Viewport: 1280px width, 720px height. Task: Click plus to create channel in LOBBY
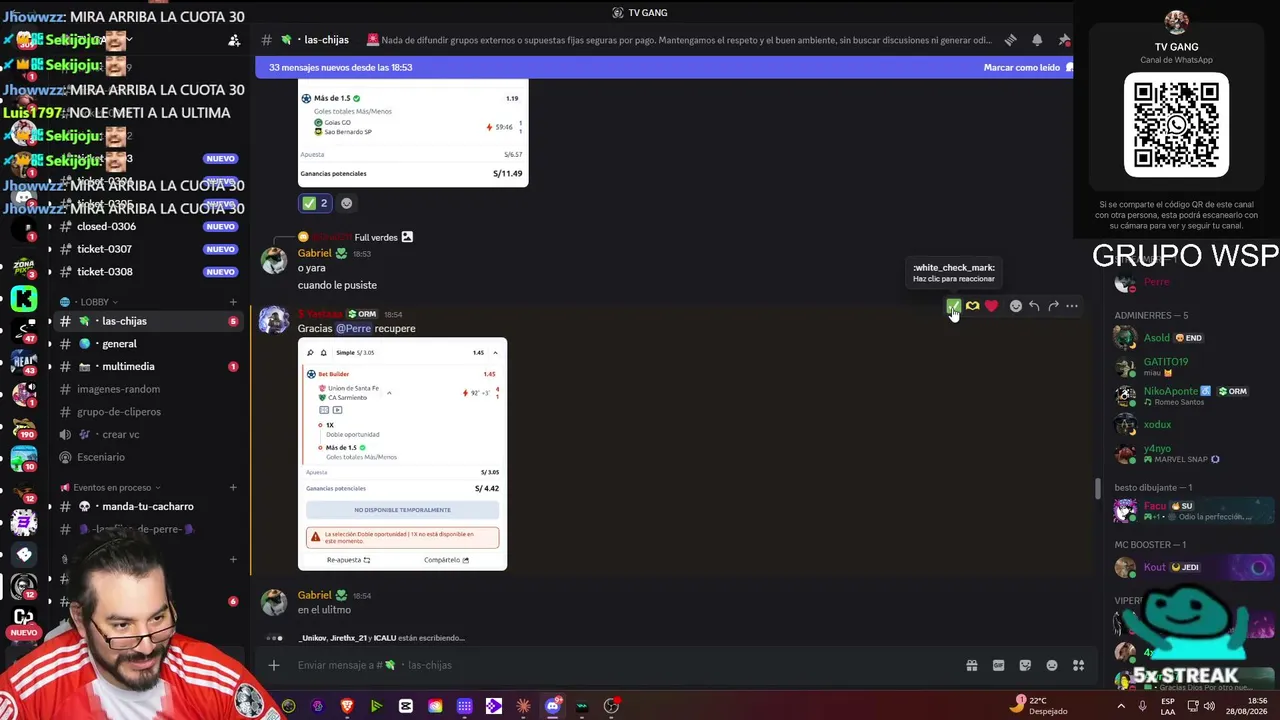click(233, 302)
